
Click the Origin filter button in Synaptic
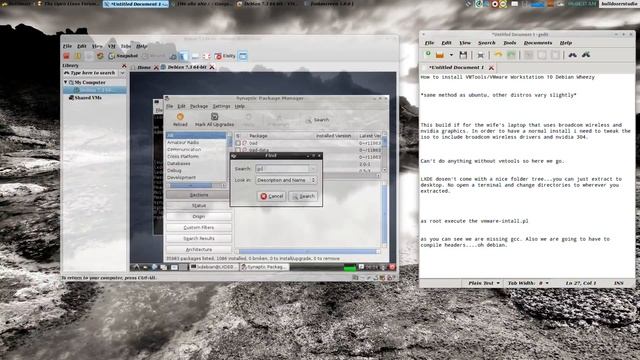tap(199, 217)
